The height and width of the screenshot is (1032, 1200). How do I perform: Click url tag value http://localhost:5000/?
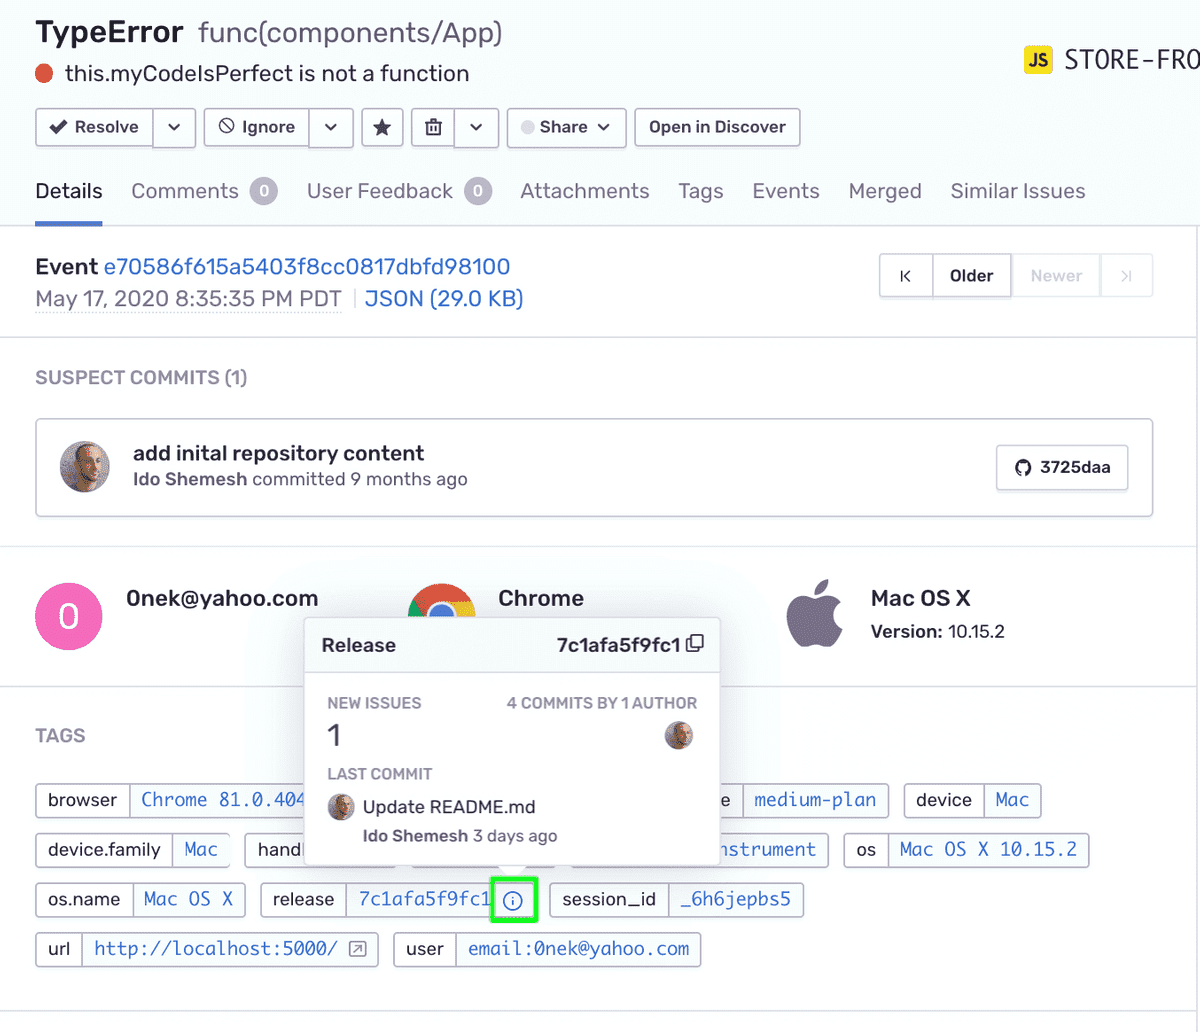(x=216, y=949)
